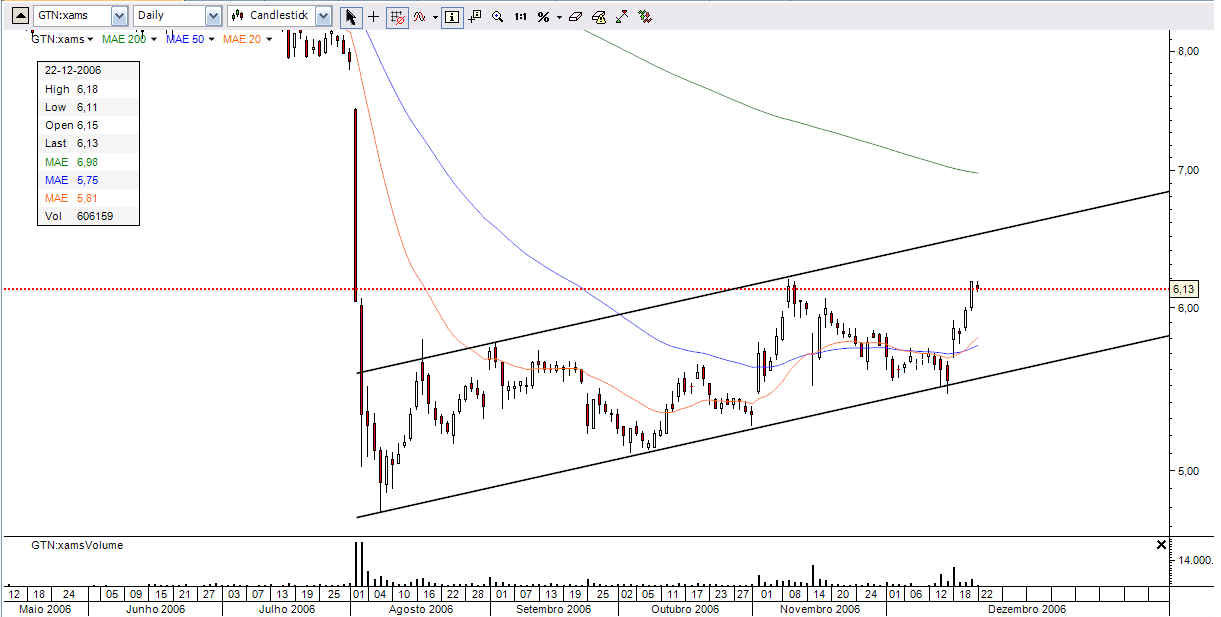
Task: Reset chart scale with 1:1 button
Action: point(521,17)
